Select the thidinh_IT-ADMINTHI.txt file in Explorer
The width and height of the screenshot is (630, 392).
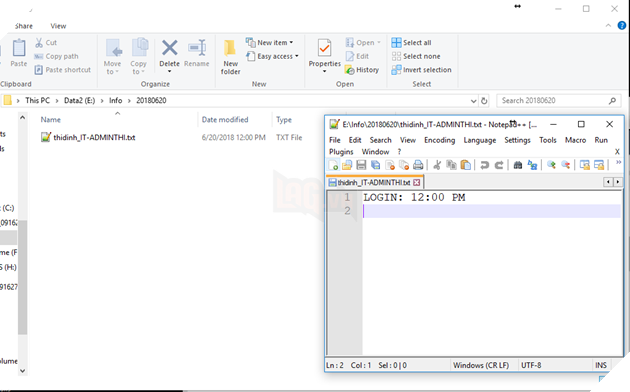pos(94,137)
